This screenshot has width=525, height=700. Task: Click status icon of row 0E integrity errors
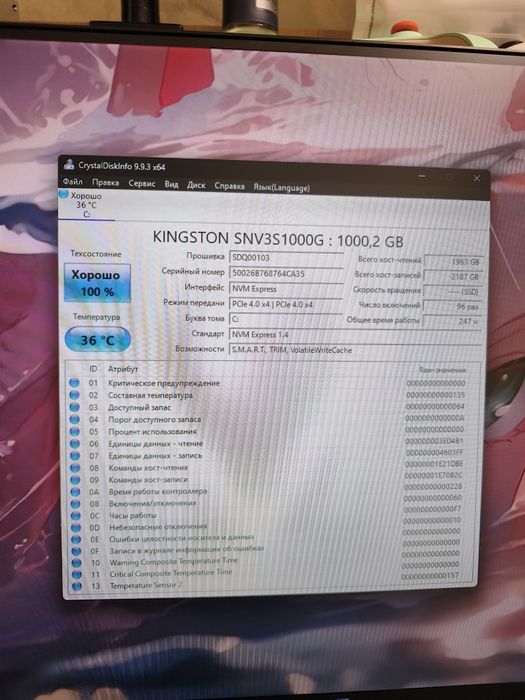pos(76,539)
